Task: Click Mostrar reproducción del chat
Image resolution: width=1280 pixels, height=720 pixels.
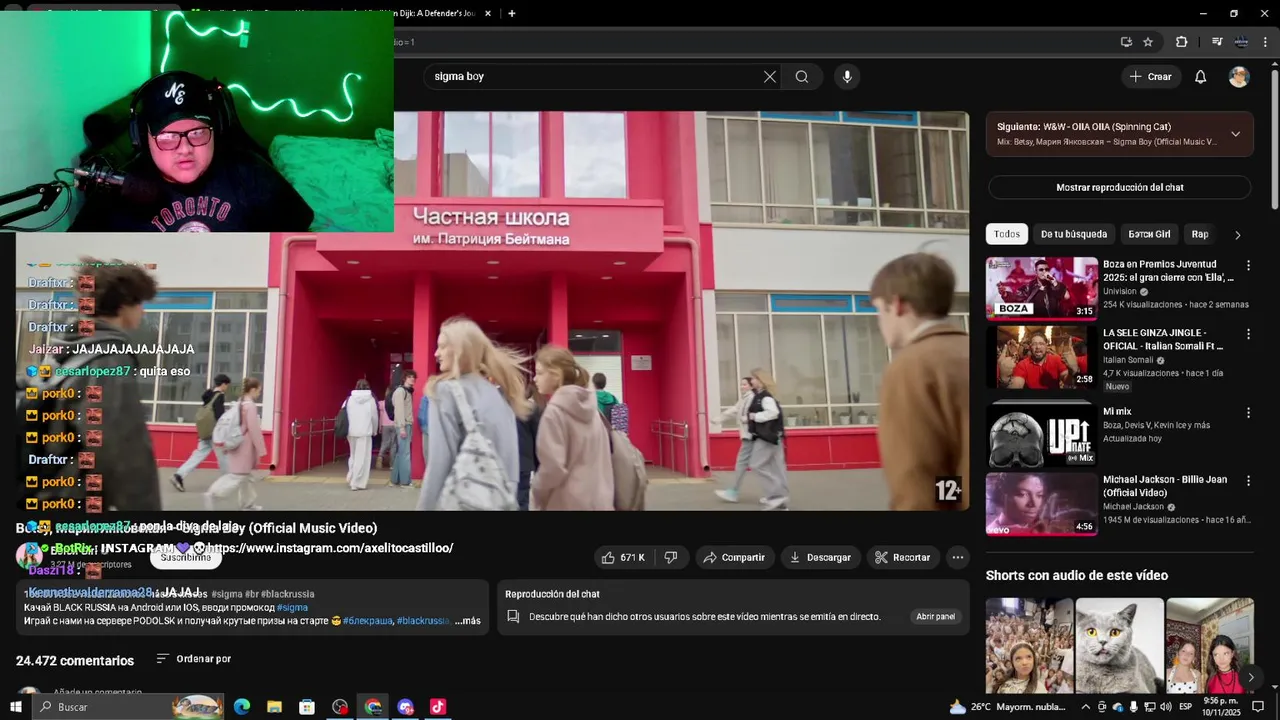Action: click(x=1119, y=188)
